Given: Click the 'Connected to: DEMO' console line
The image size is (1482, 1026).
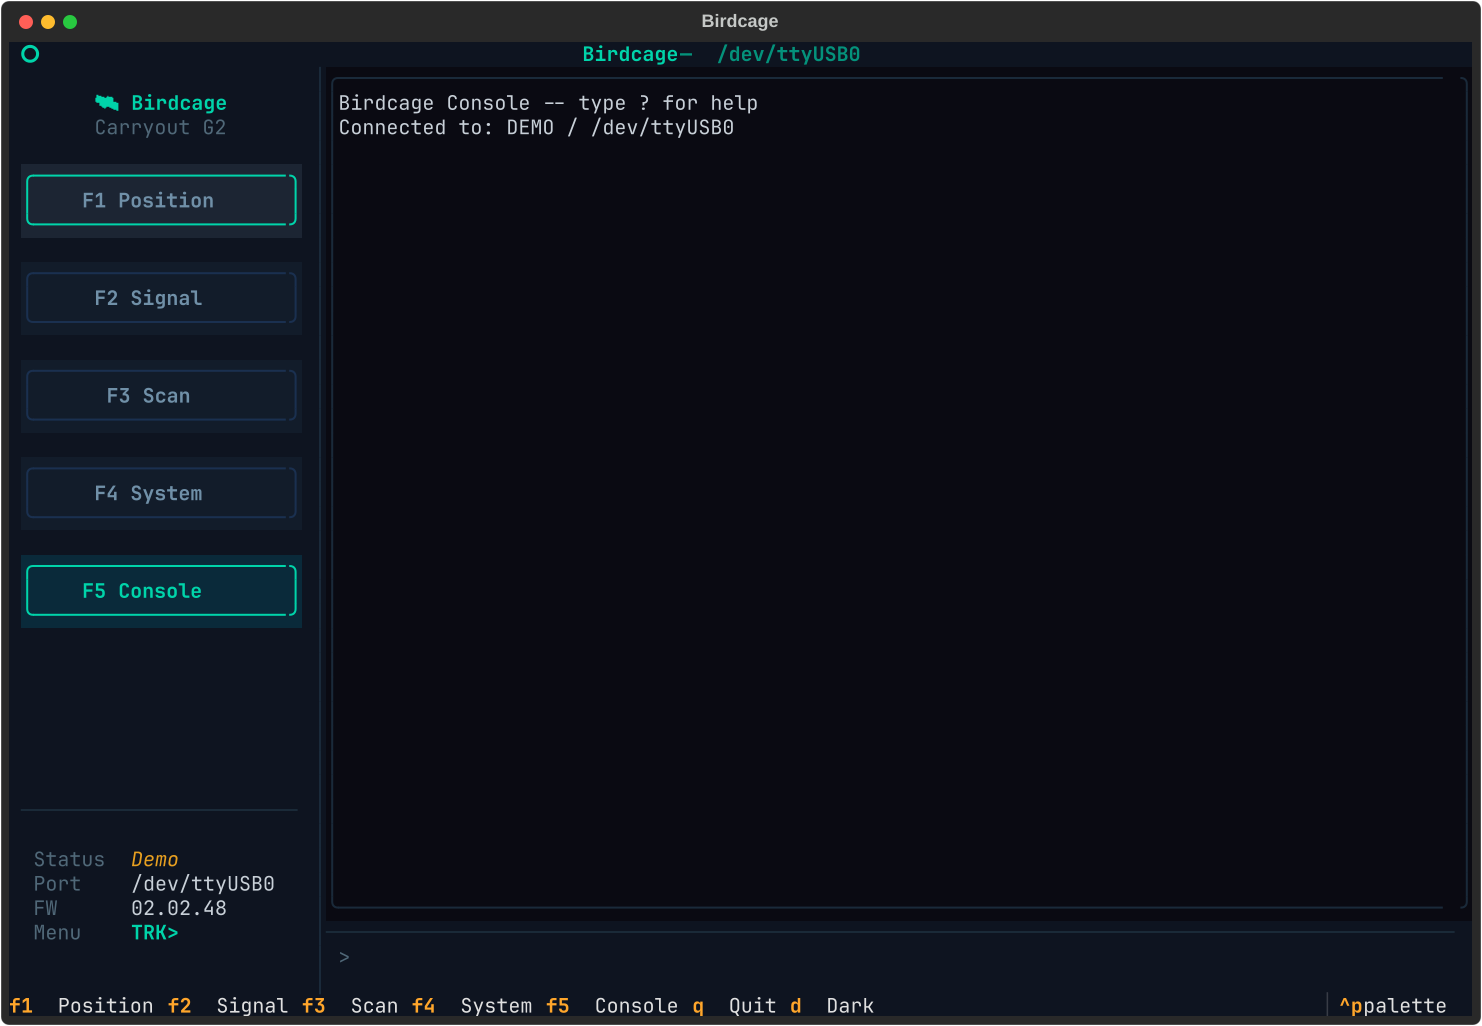Looking at the screenshot, I should point(536,128).
